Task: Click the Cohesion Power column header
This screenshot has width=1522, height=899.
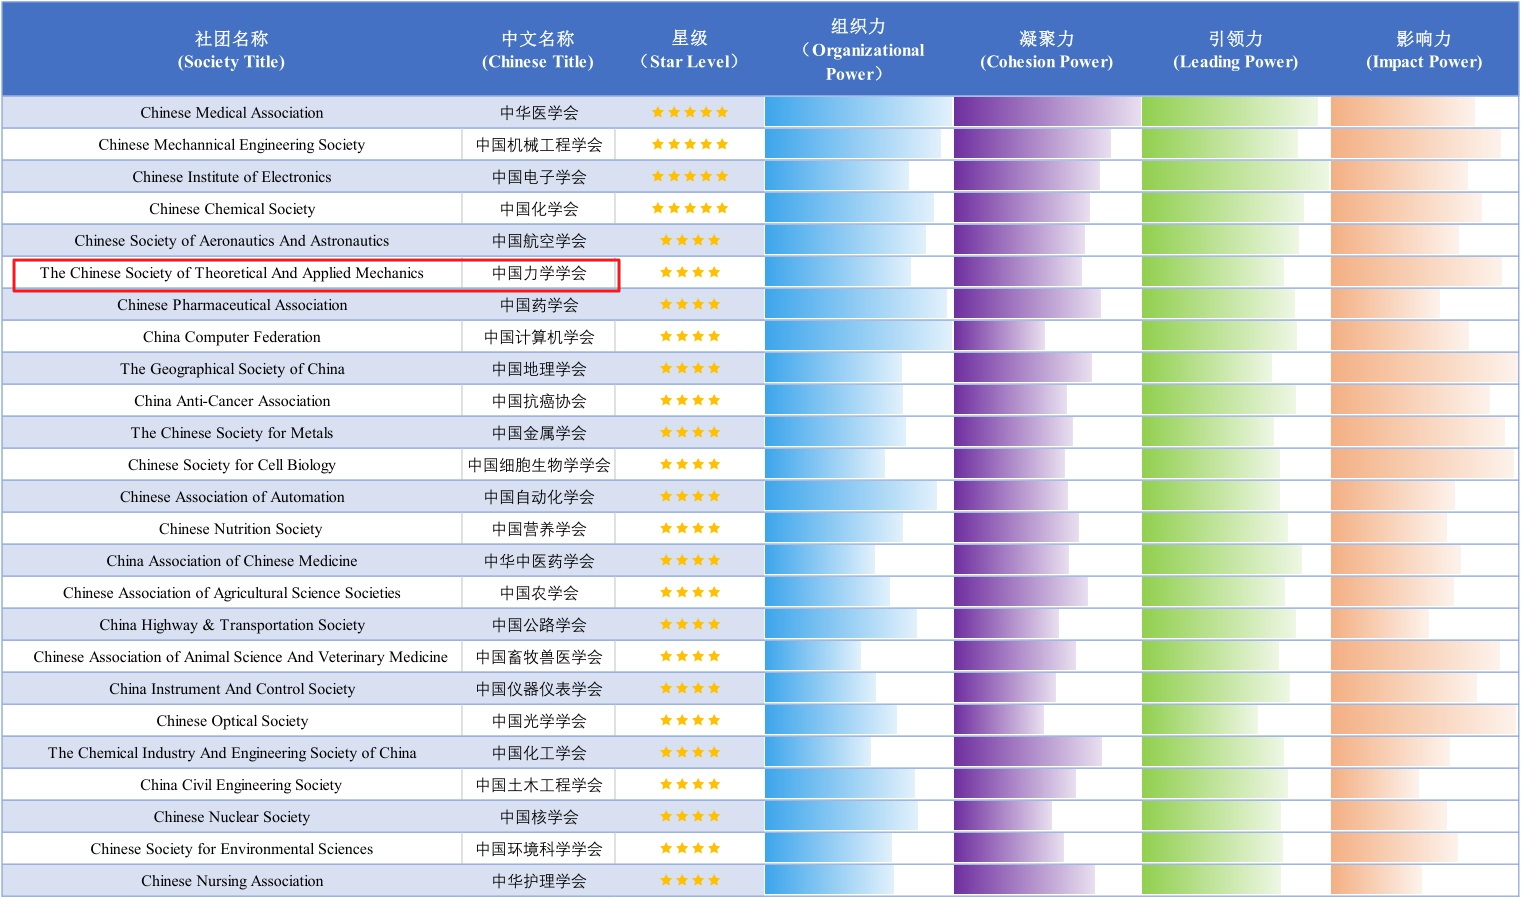Action: pos(1047,50)
